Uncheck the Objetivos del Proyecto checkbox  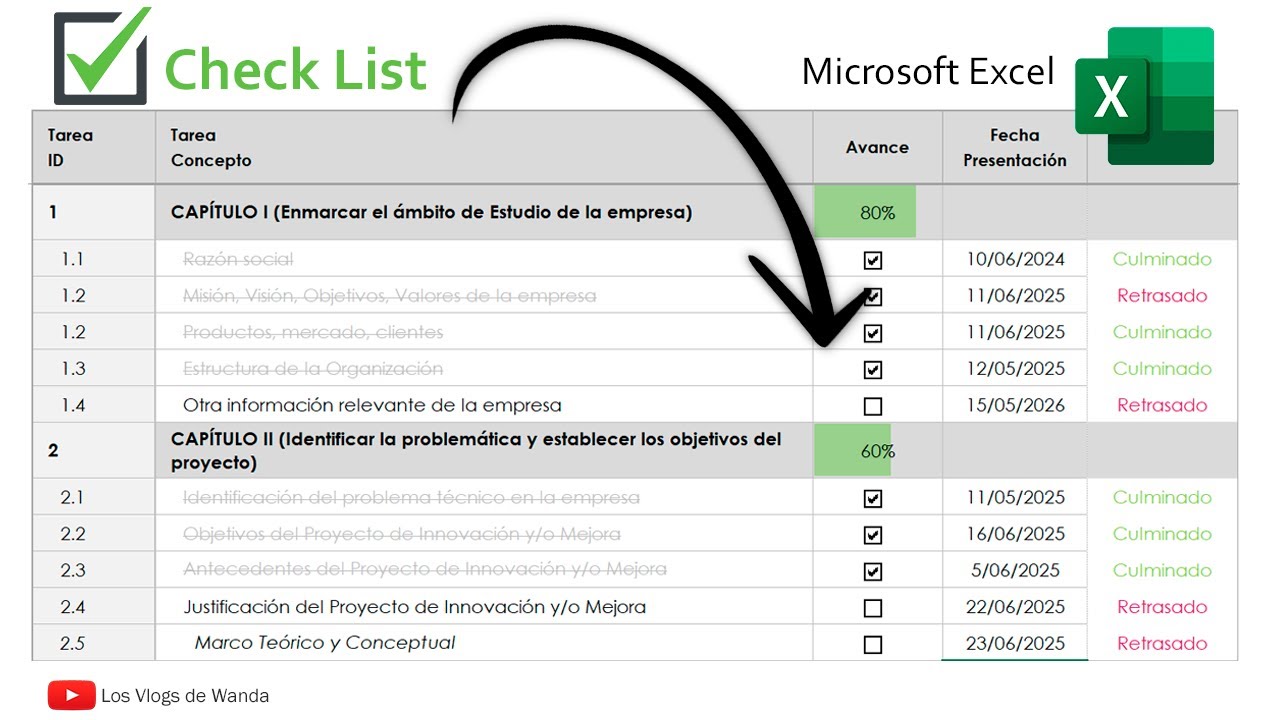tap(873, 535)
